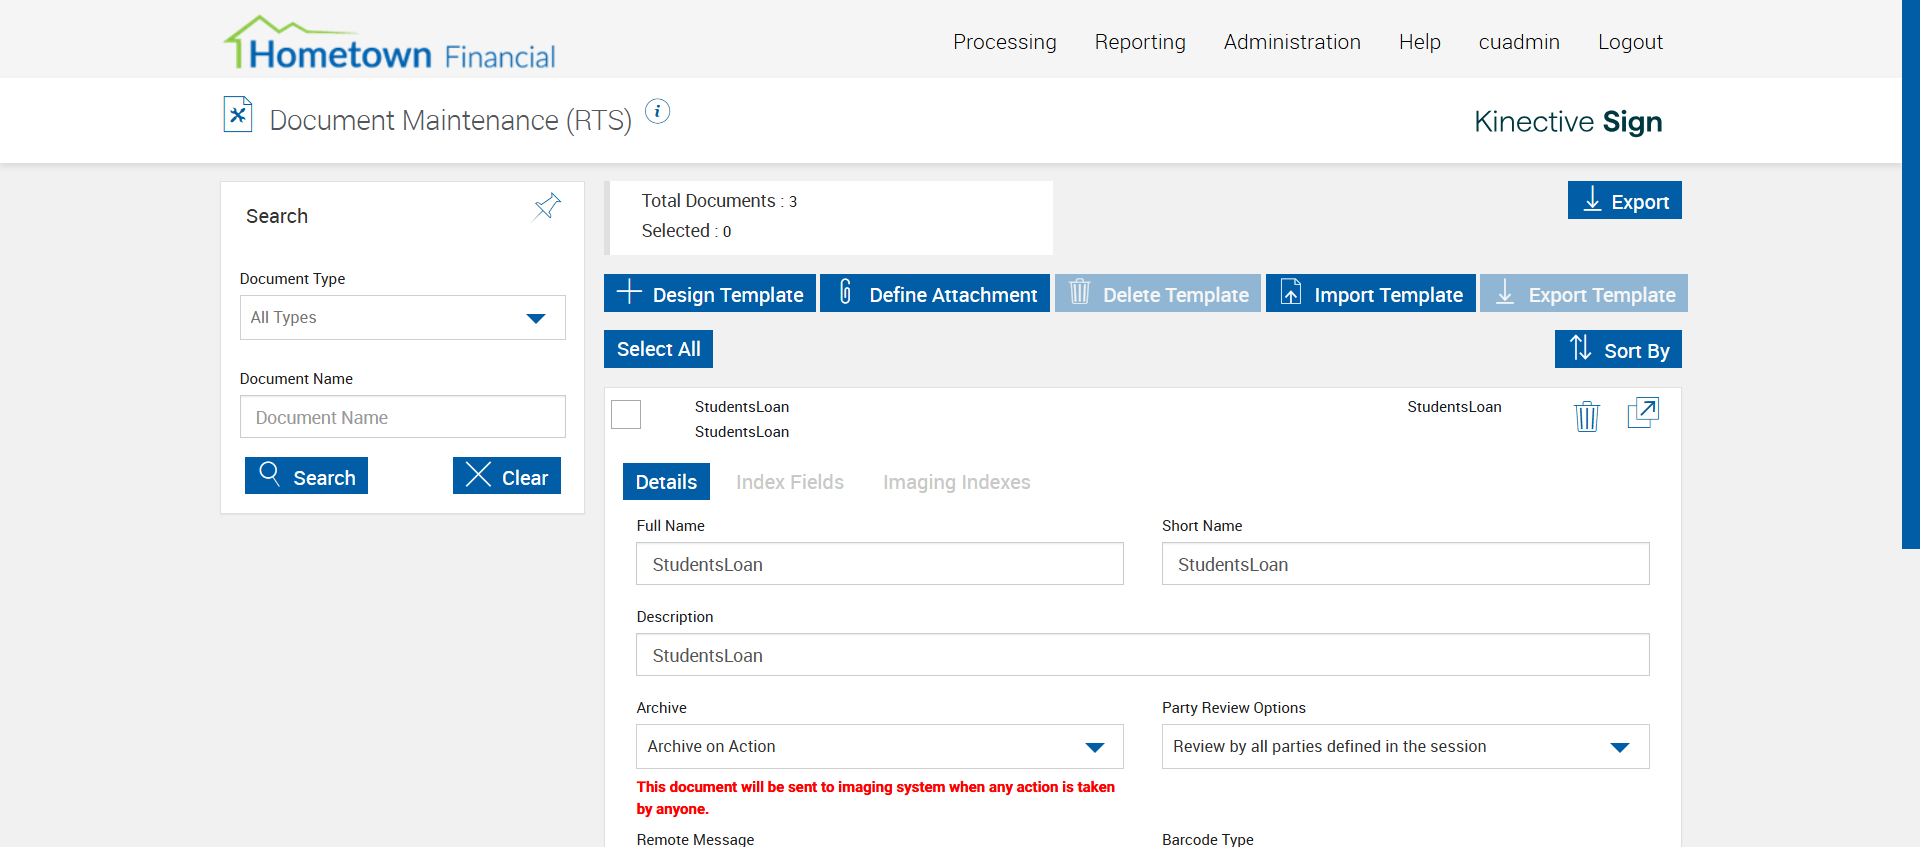
Task: Open the info icon beside Document Maintenance (RTS)
Action: pos(657,111)
